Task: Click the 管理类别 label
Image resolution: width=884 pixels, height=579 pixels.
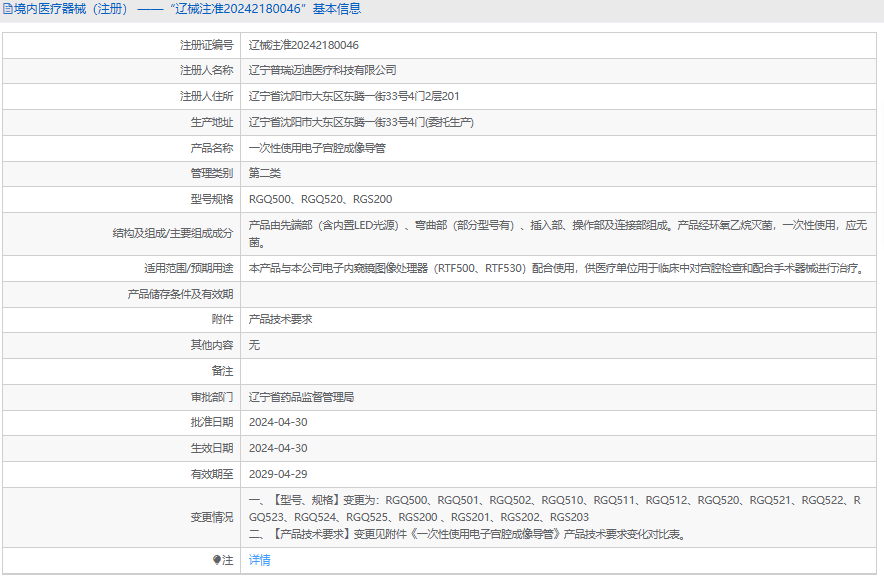Action: 212,173
